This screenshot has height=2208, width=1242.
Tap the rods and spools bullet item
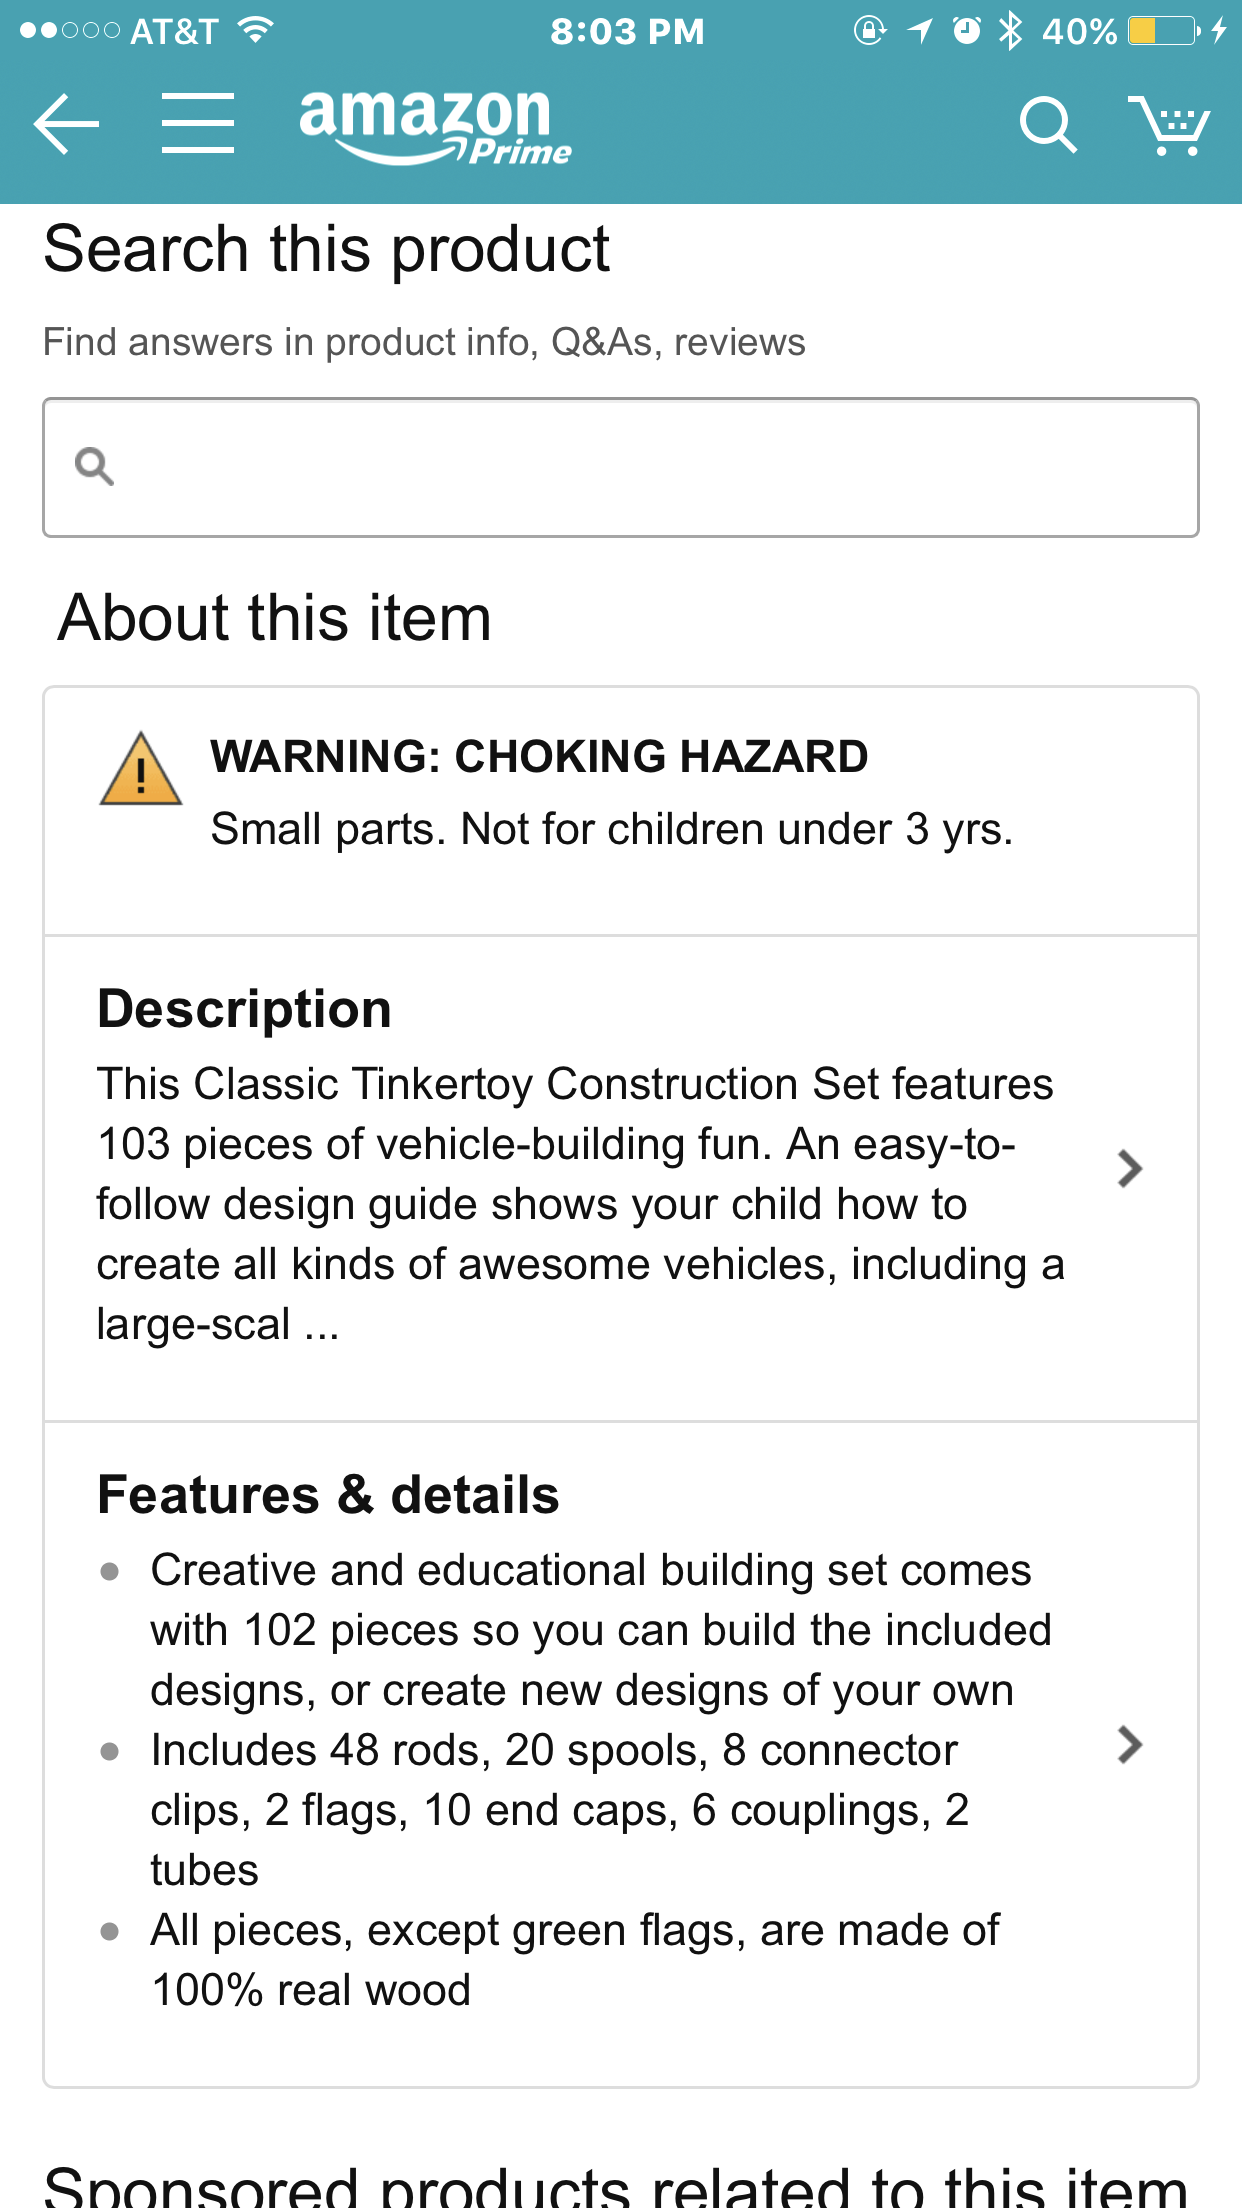coord(560,1810)
